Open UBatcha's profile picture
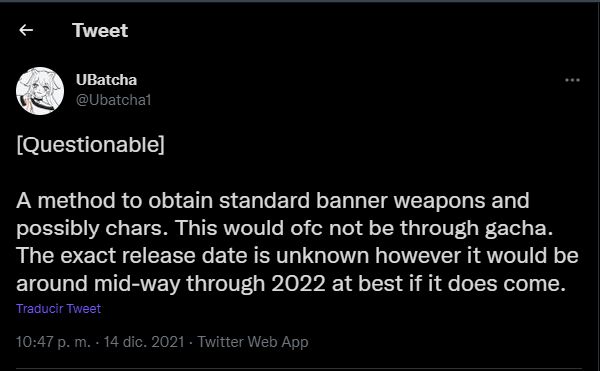 [x=40, y=91]
